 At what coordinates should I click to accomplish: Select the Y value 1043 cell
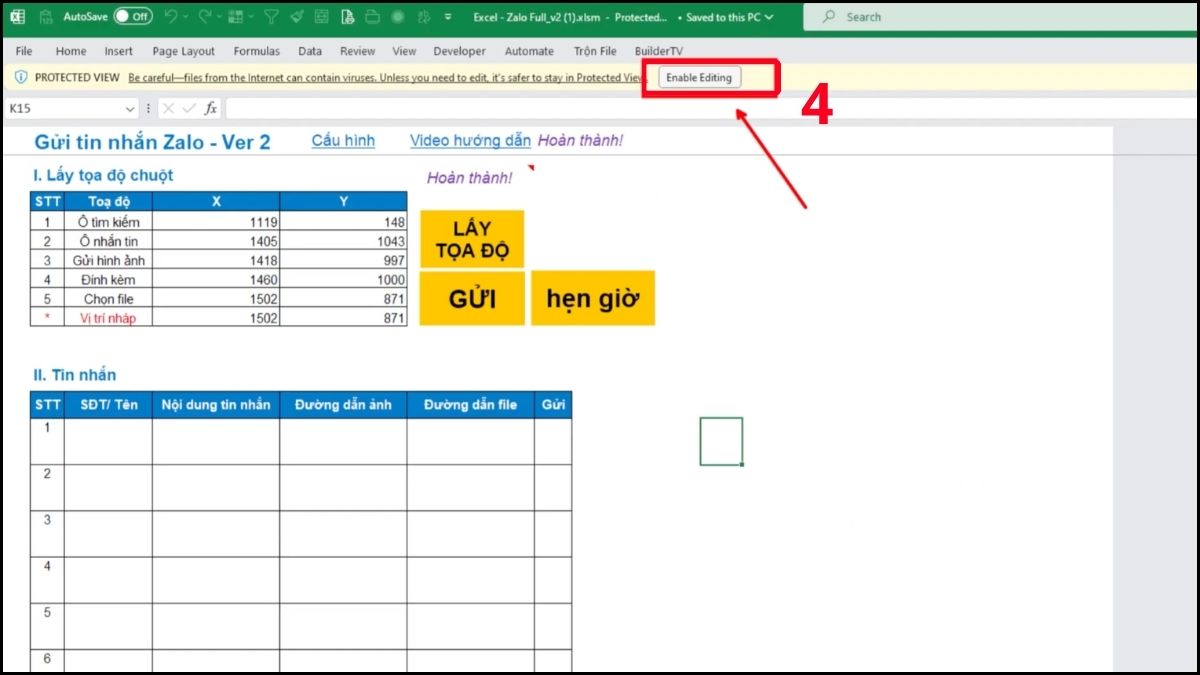click(x=344, y=241)
